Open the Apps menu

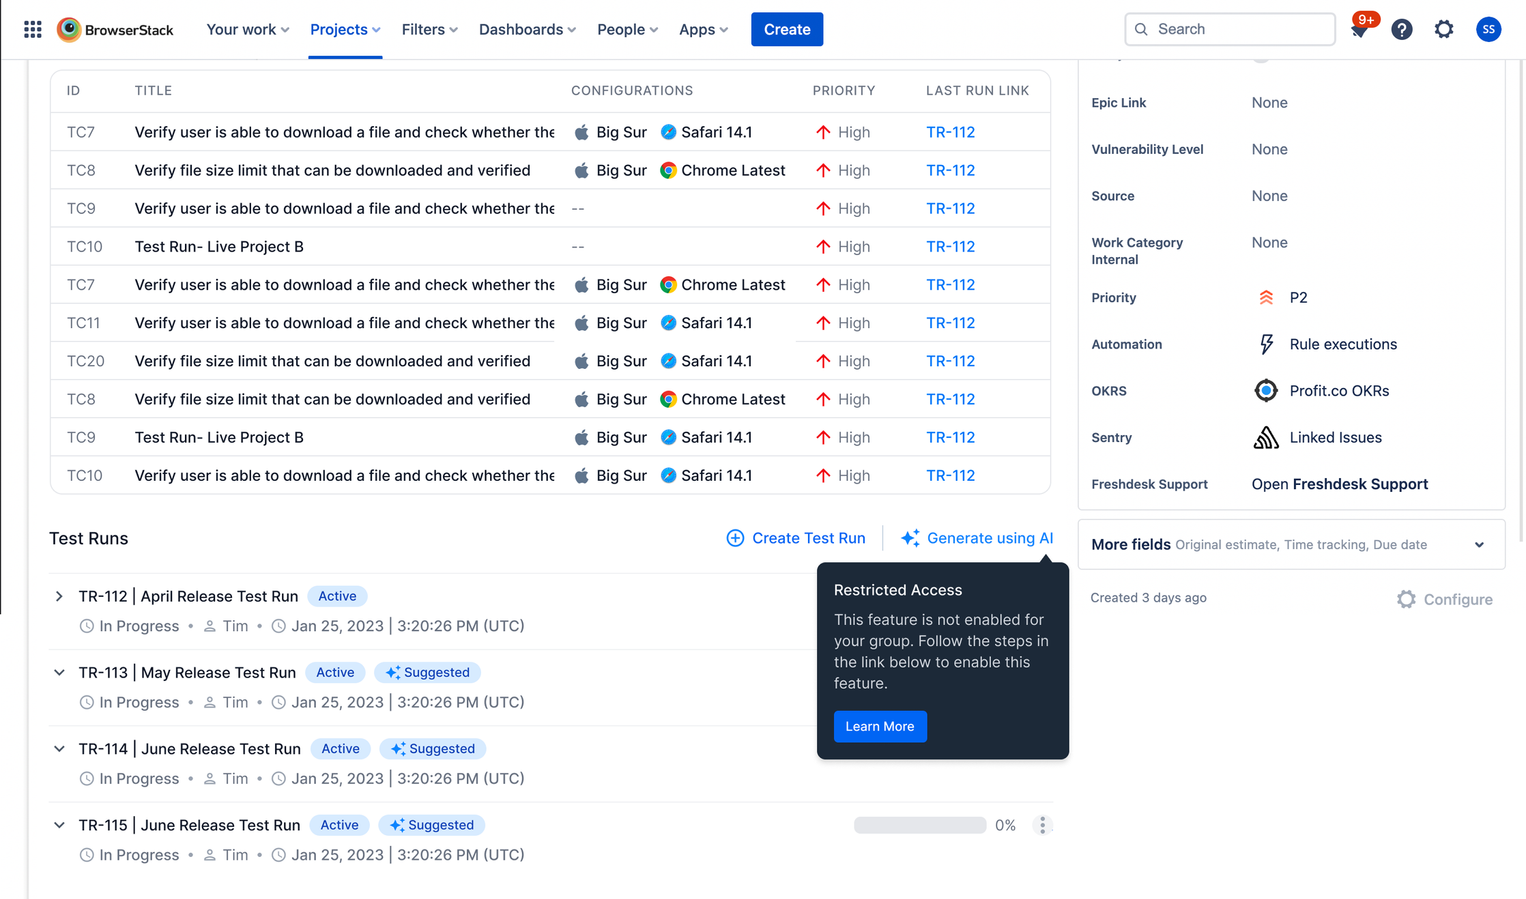703,29
